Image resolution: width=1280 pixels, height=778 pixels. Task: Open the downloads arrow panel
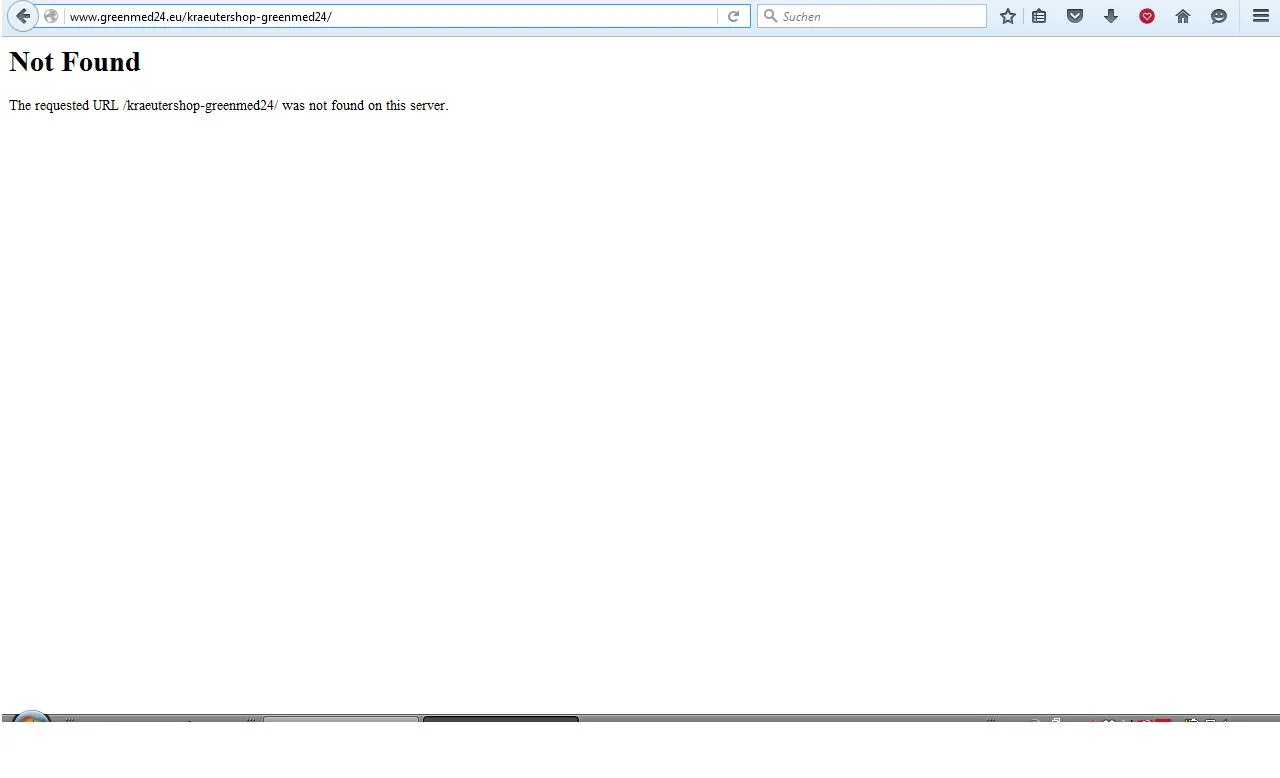click(1111, 16)
